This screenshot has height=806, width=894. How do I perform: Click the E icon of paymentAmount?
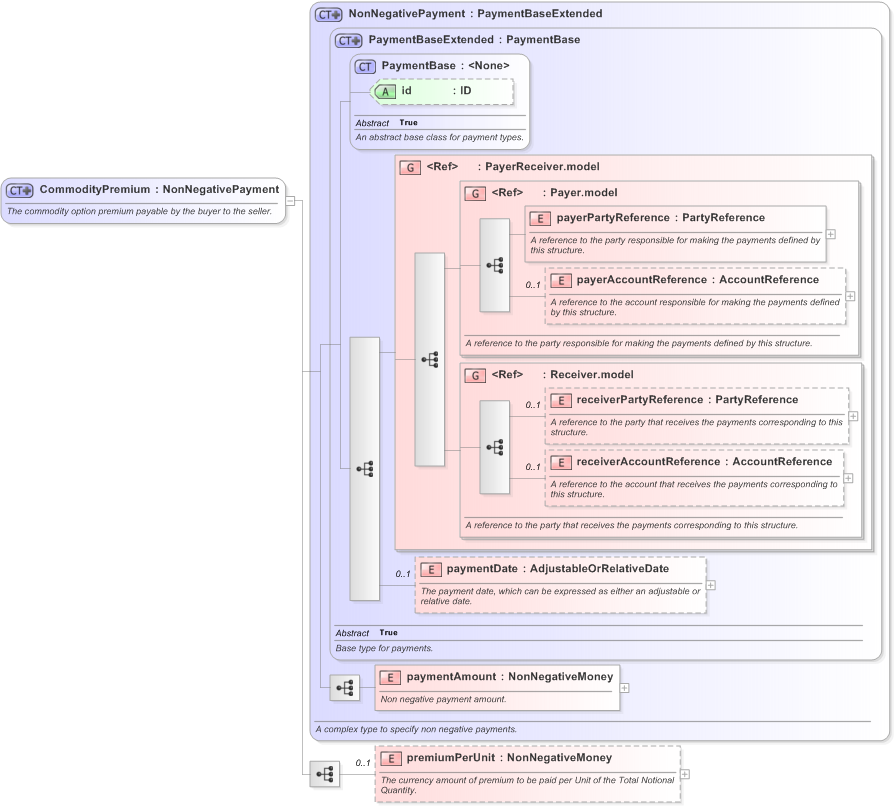[x=391, y=677]
